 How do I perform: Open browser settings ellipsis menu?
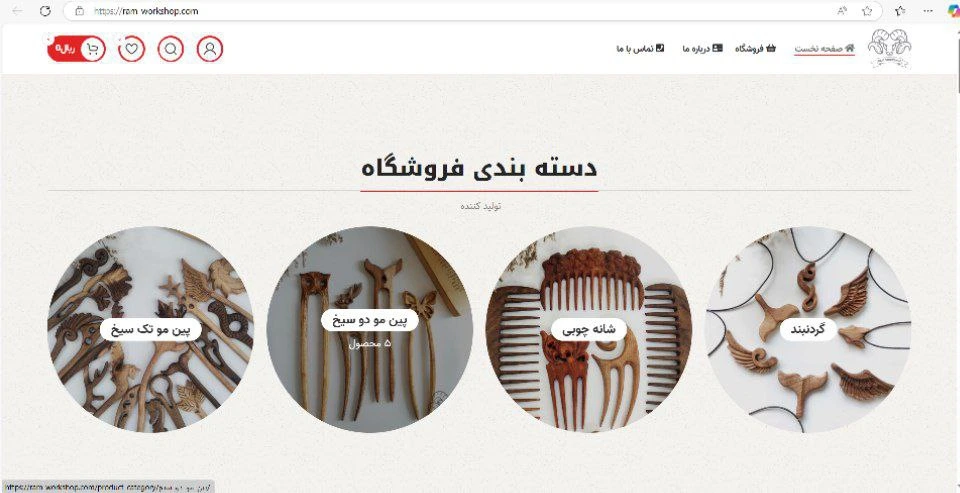point(928,10)
